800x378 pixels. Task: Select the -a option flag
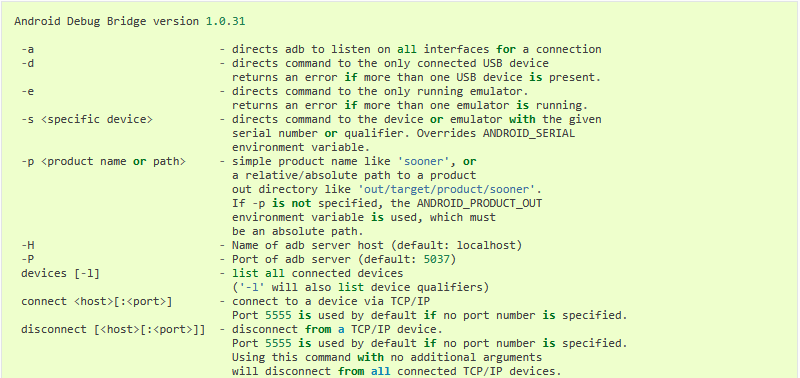(28, 49)
